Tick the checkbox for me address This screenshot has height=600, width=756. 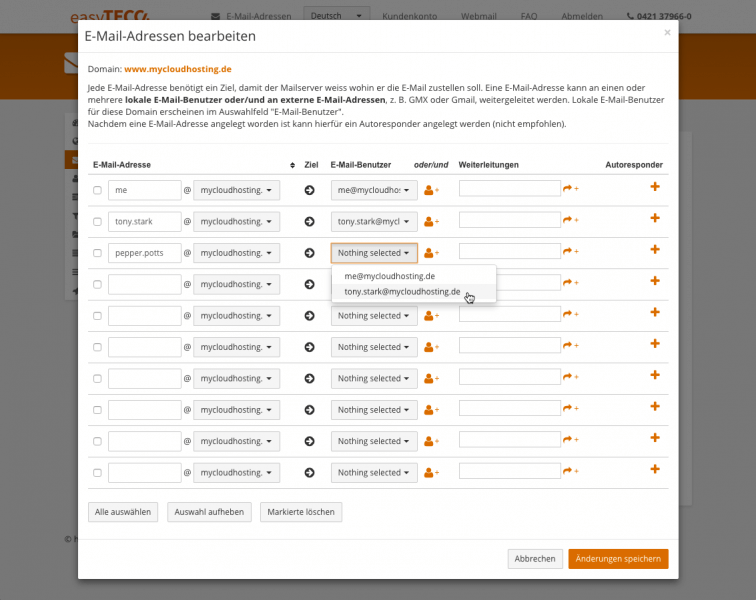[97, 190]
